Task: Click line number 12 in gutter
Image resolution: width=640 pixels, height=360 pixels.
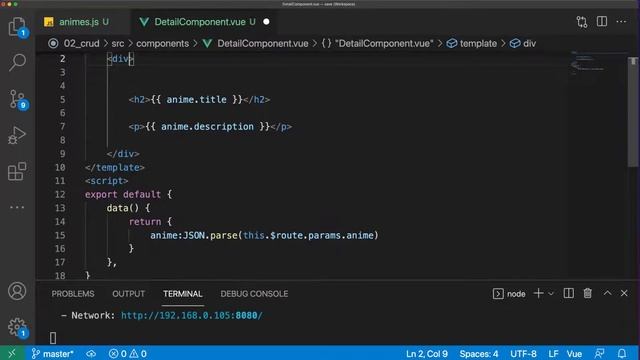Action: pos(60,194)
